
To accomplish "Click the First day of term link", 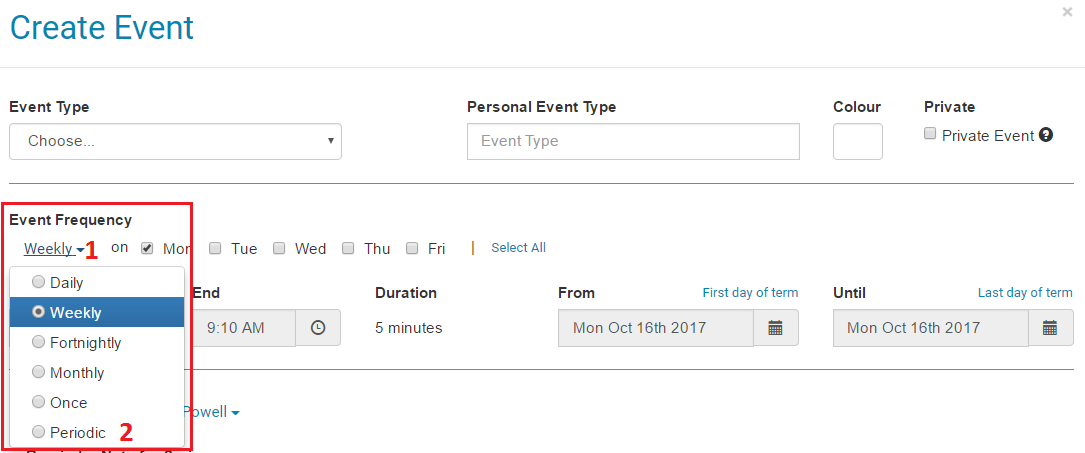I will 750,293.
